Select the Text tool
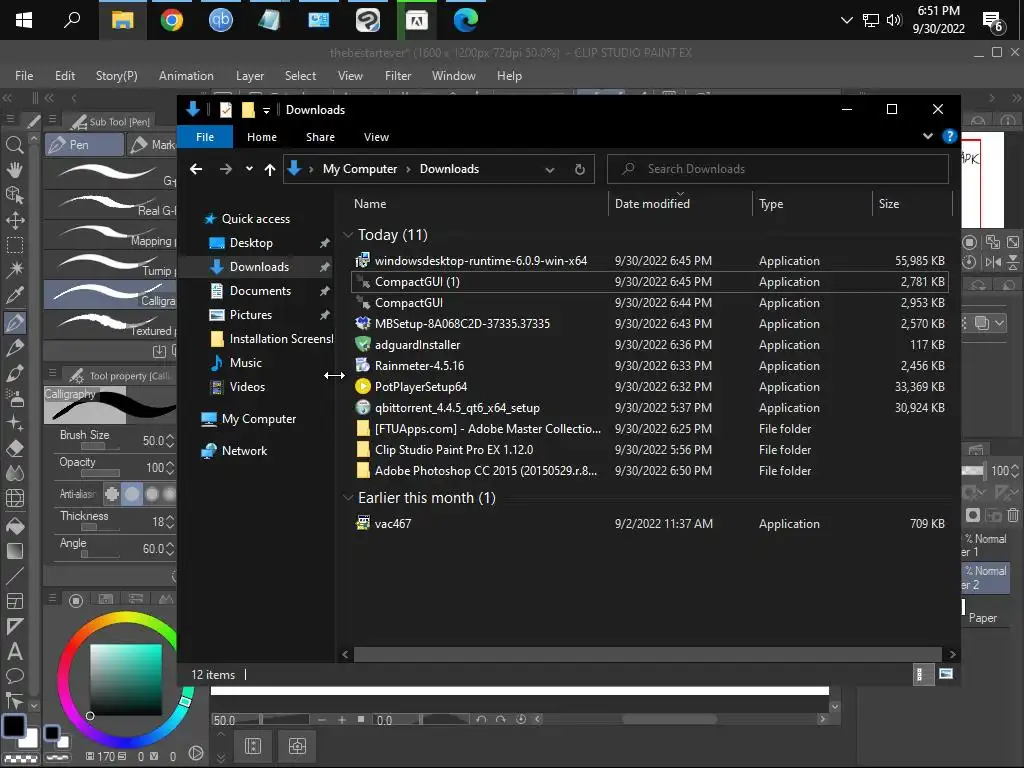This screenshot has width=1024, height=768. [14, 651]
